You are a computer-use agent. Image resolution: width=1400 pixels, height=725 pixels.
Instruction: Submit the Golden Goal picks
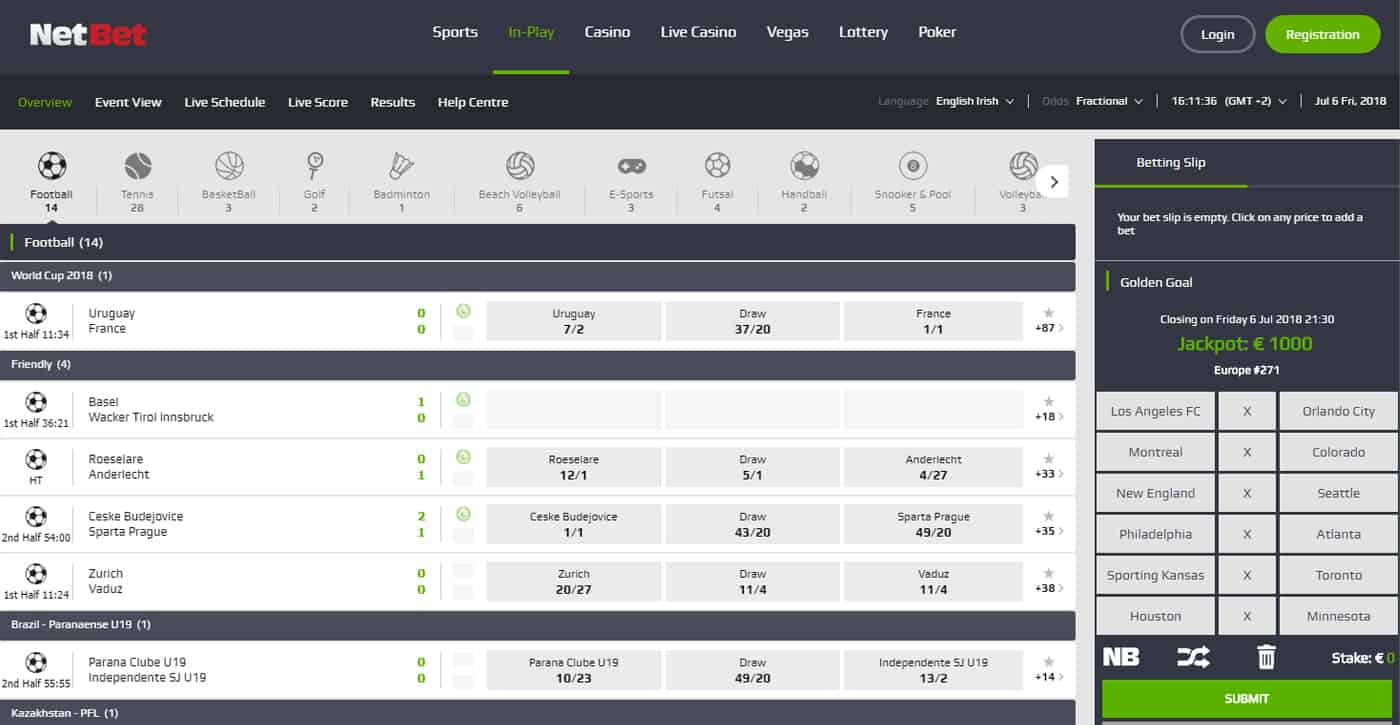tap(1246, 699)
